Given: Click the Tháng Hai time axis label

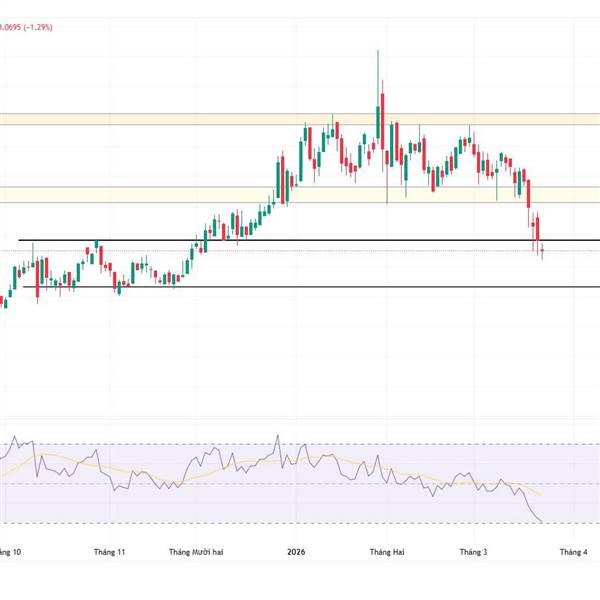Looking at the screenshot, I should point(386,551).
